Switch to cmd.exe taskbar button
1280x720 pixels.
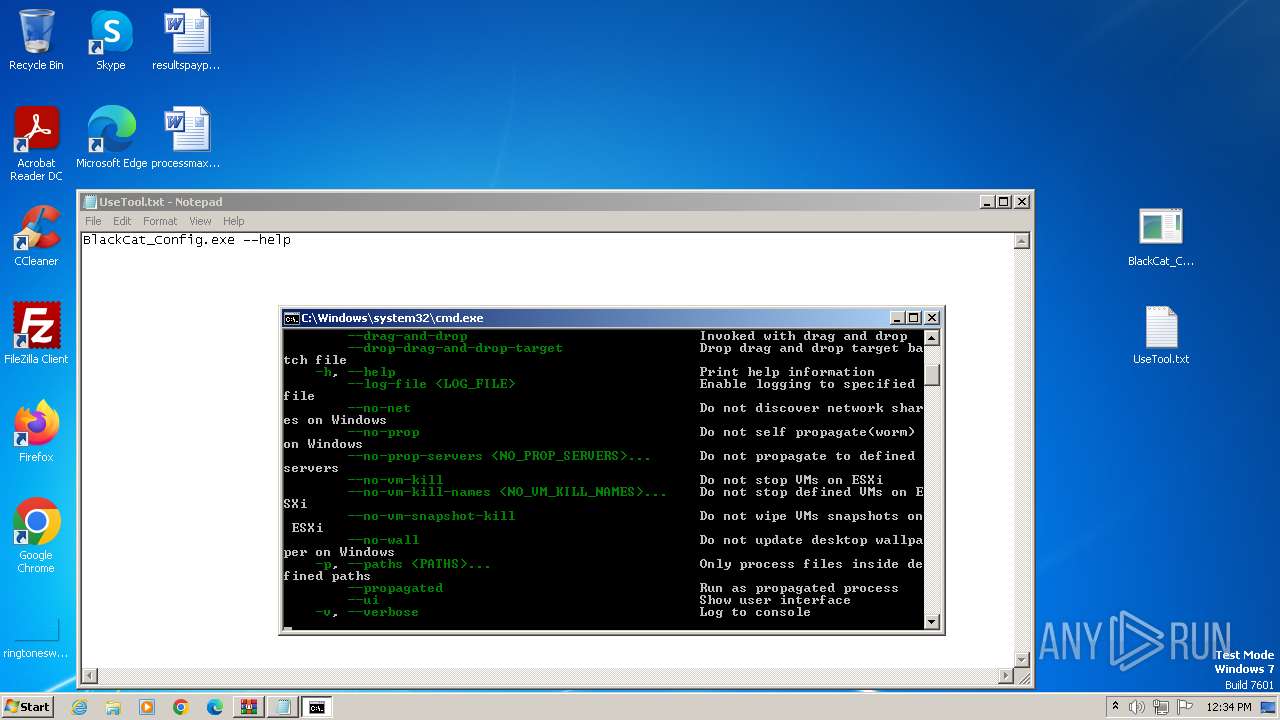click(x=317, y=707)
